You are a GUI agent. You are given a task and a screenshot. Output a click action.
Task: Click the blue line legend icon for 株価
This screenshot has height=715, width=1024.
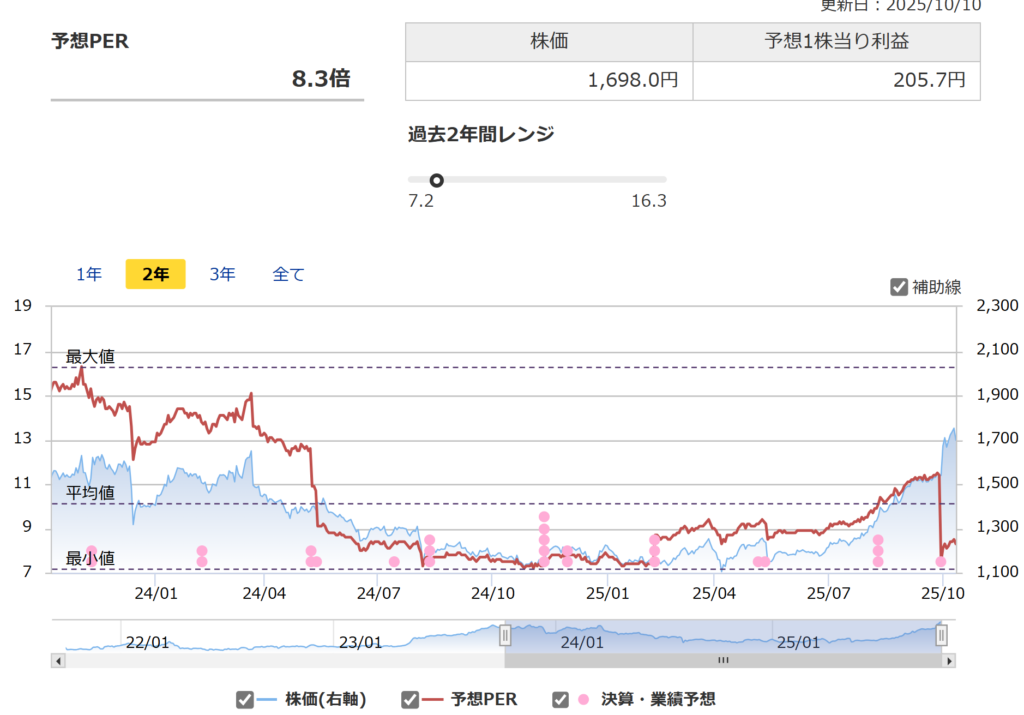[269, 700]
